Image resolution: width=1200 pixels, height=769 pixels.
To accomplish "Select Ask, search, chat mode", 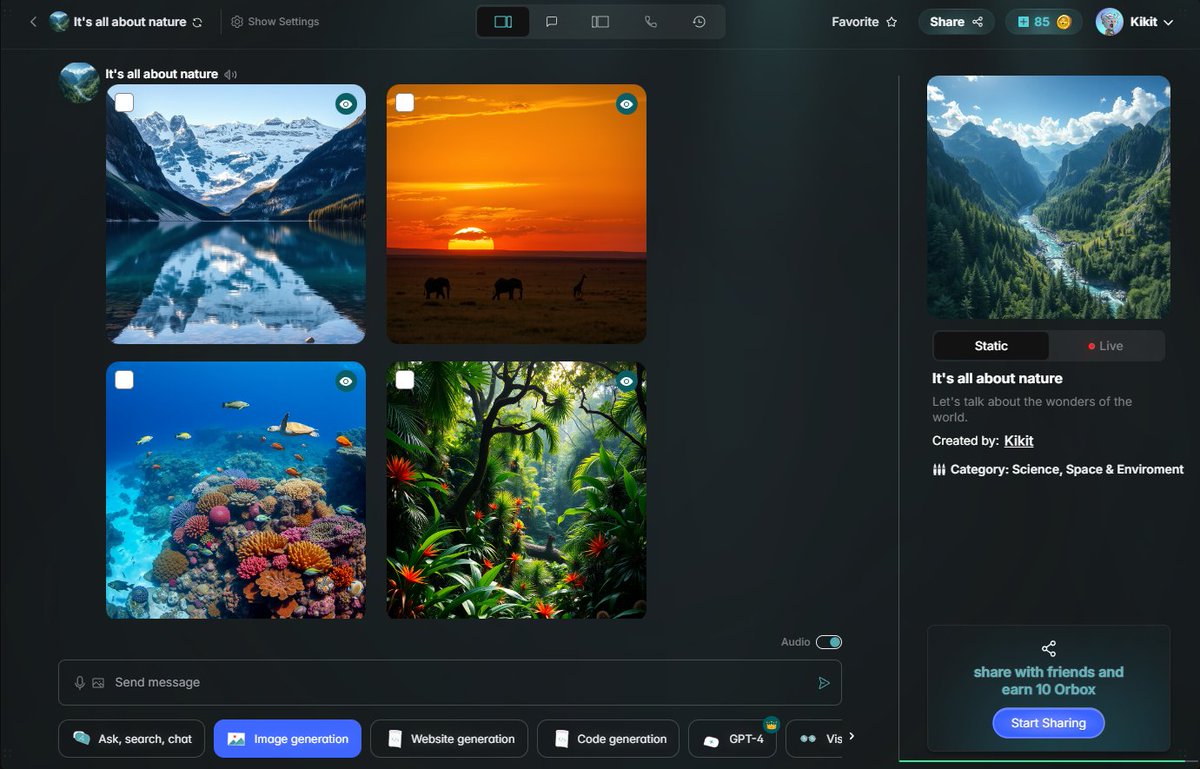I will (132, 739).
